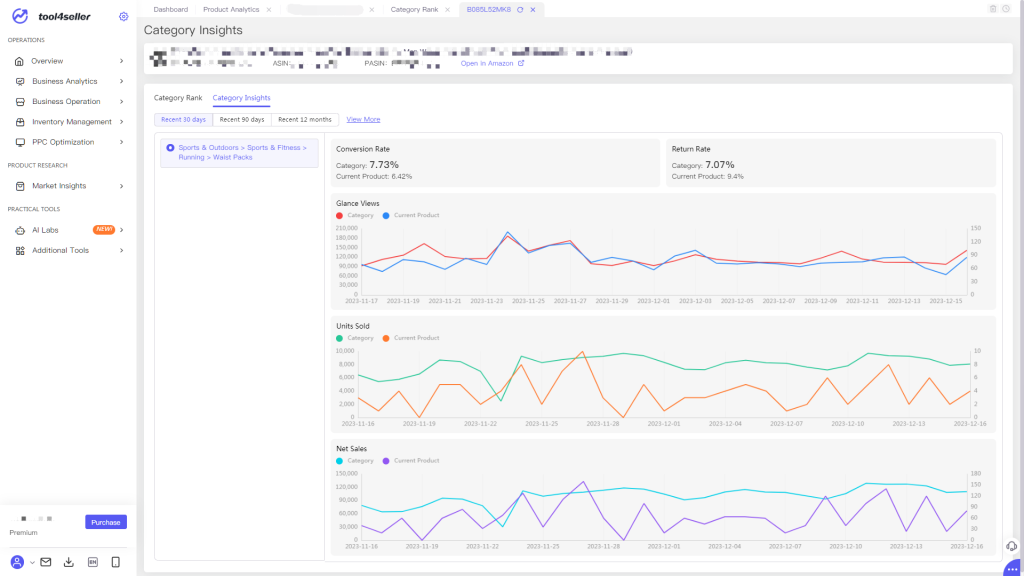Select the Category Insights sub-tab
This screenshot has height=576, width=1024.
[241, 98]
